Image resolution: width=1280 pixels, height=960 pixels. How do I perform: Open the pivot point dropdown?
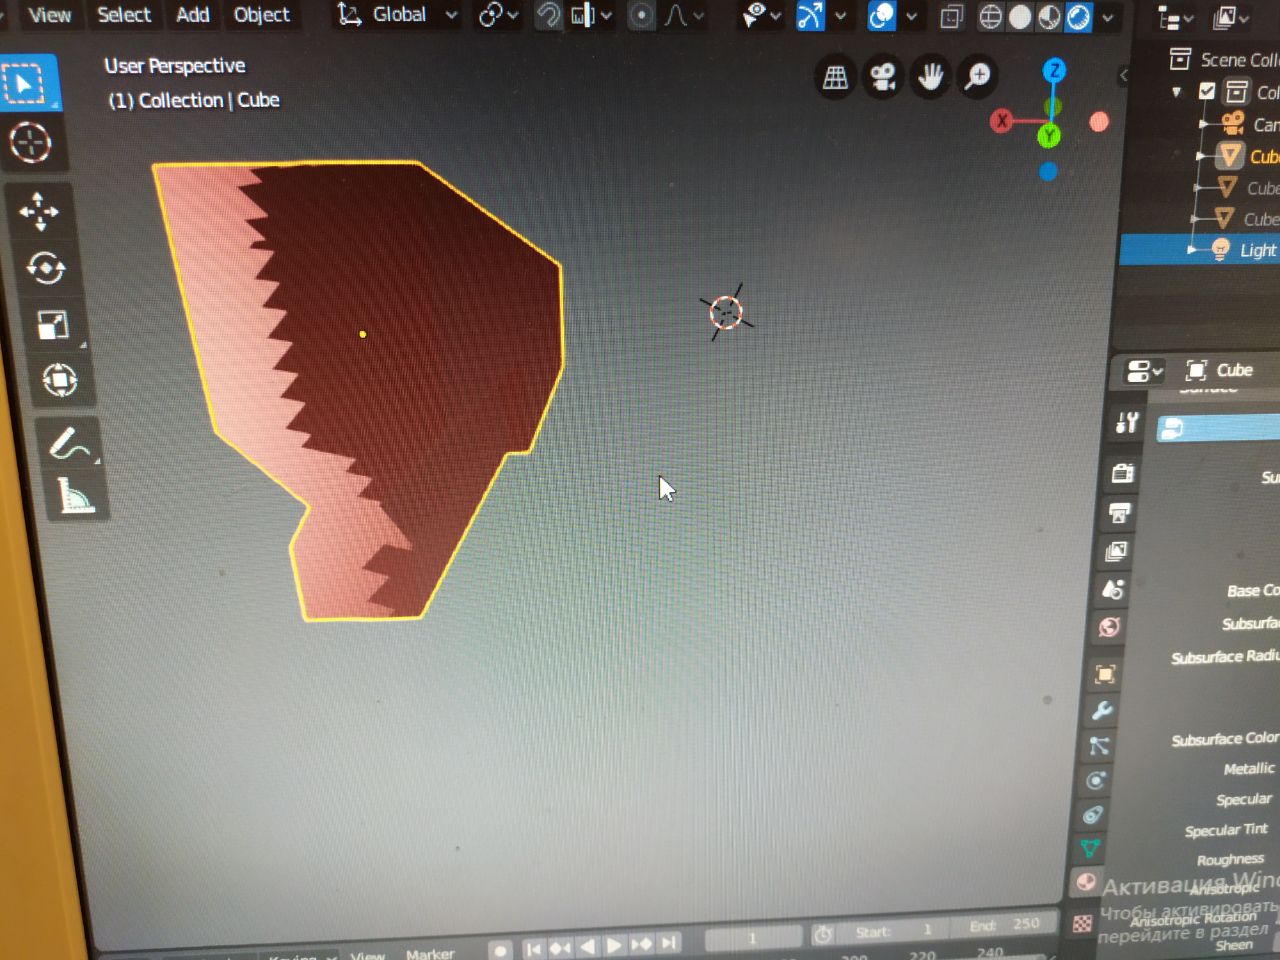pos(499,15)
